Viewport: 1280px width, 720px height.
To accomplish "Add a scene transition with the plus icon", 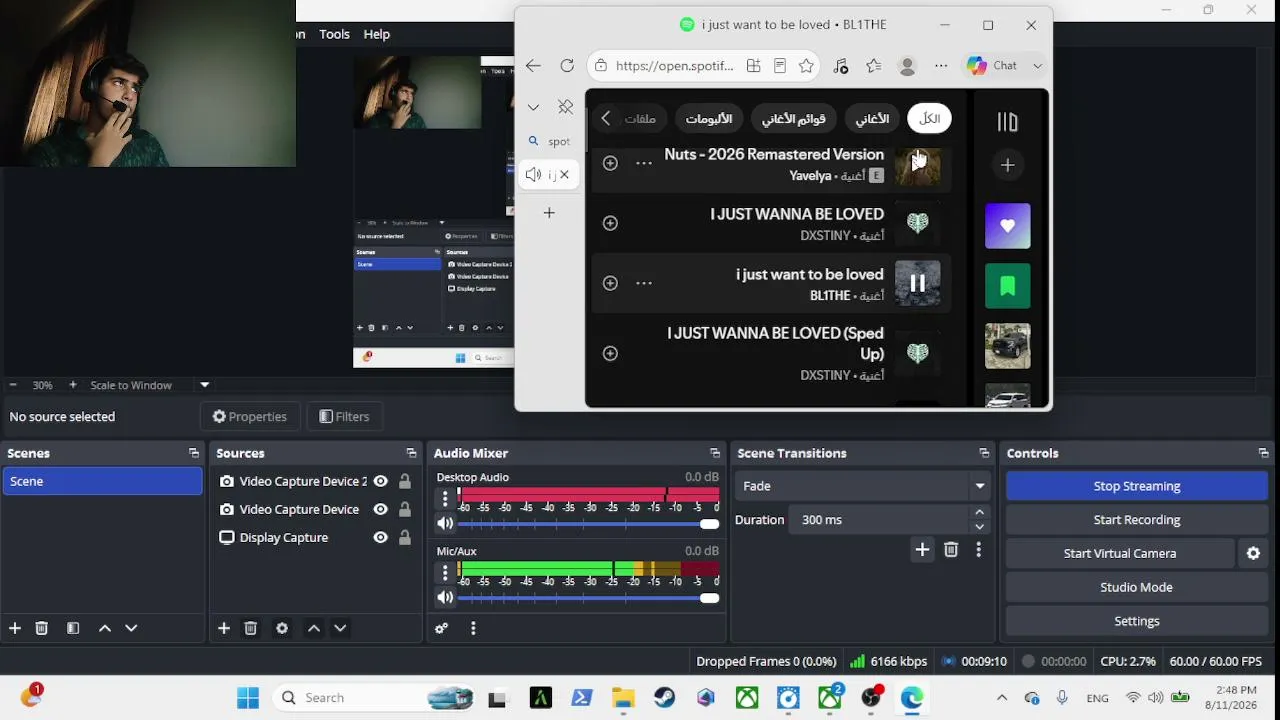I will (922, 549).
